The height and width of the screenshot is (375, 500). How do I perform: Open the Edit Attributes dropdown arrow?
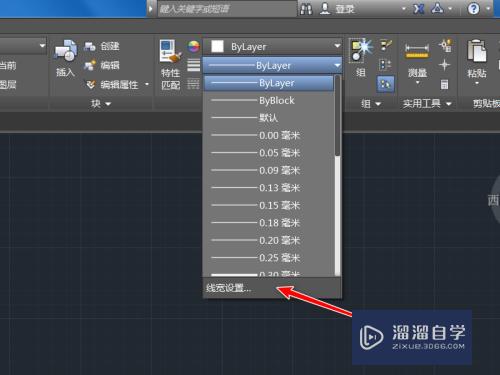point(147,84)
